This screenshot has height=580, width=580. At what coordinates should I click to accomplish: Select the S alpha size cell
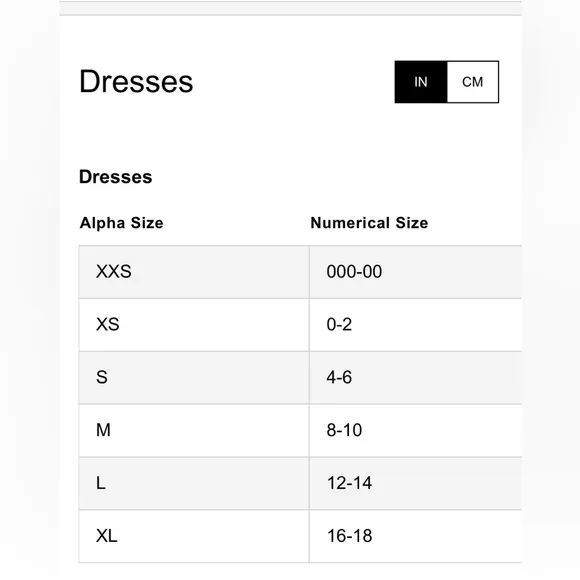click(x=194, y=378)
